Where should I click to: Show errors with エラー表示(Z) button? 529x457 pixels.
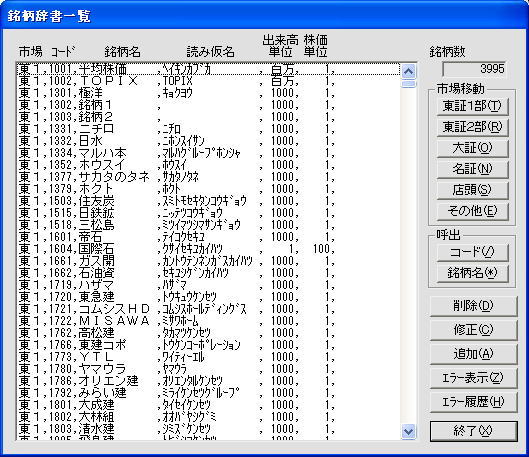pyautogui.click(x=473, y=378)
